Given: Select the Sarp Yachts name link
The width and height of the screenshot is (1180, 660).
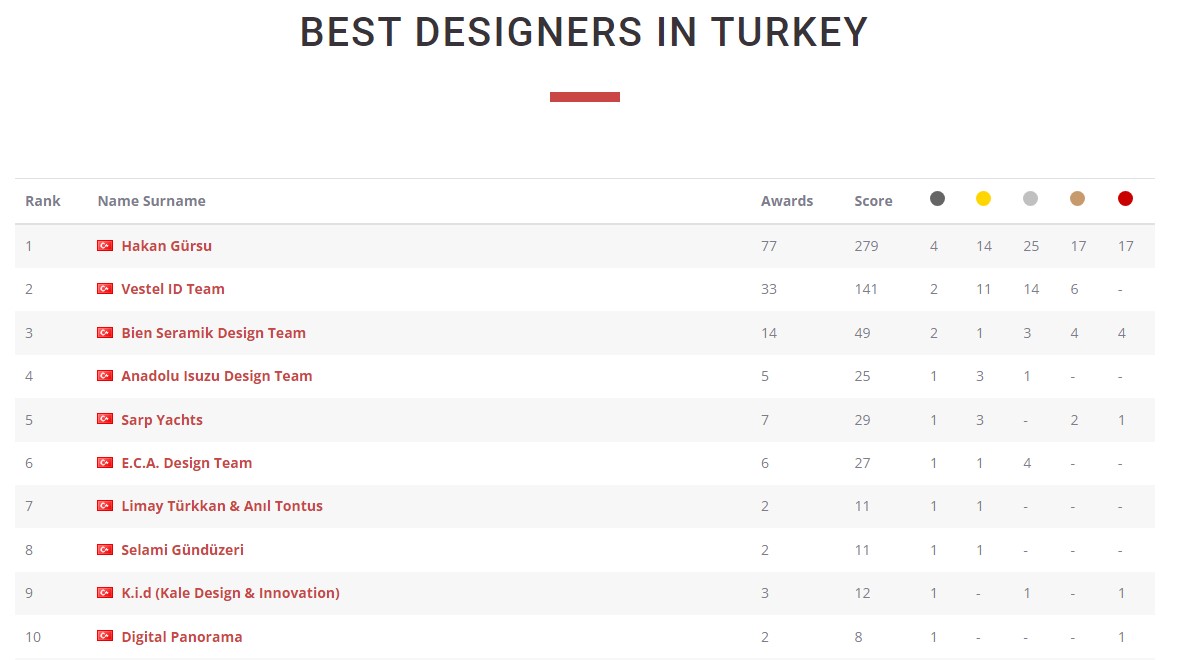Looking at the screenshot, I should 162,420.
